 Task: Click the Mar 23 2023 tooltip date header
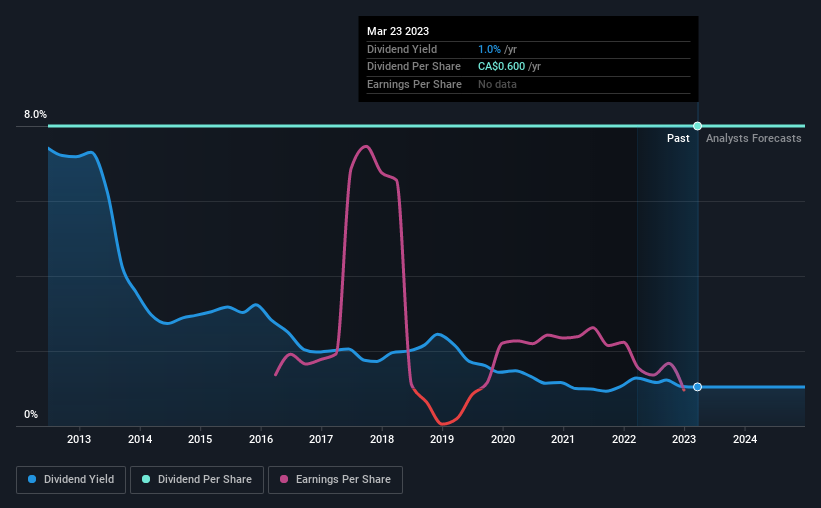tap(398, 31)
